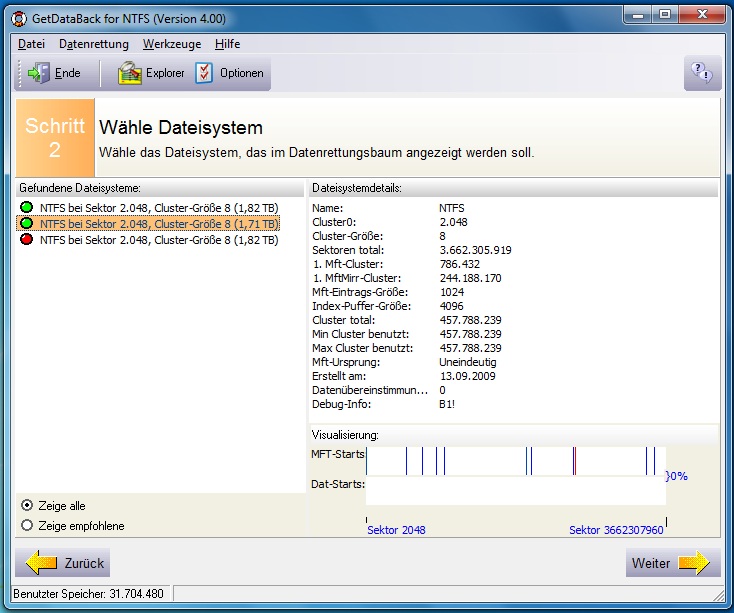This screenshot has width=734, height=613.
Task: Click the Dateisystemdetails header
Action: click(514, 188)
